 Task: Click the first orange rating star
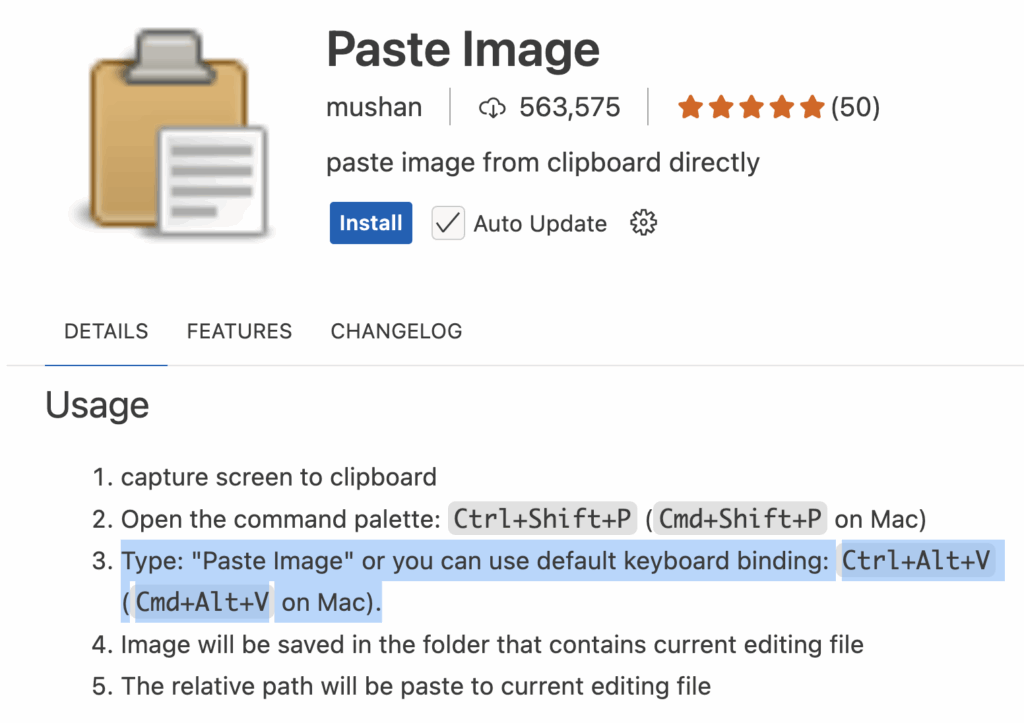pyautogui.click(x=690, y=106)
